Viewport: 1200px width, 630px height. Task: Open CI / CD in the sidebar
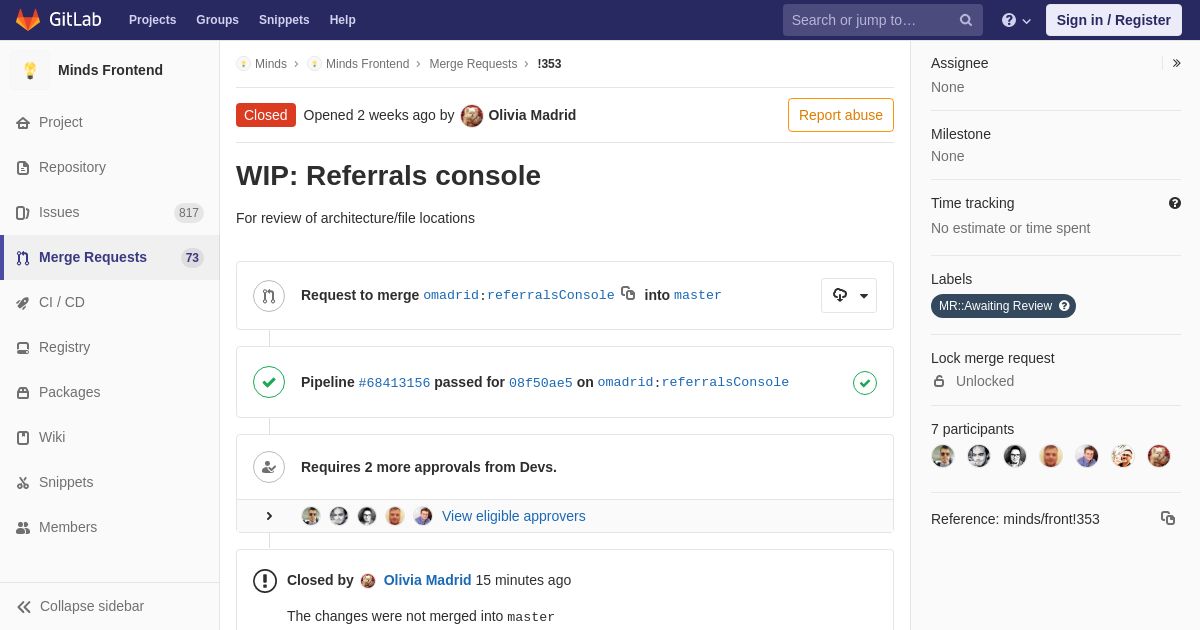pos(110,302)
